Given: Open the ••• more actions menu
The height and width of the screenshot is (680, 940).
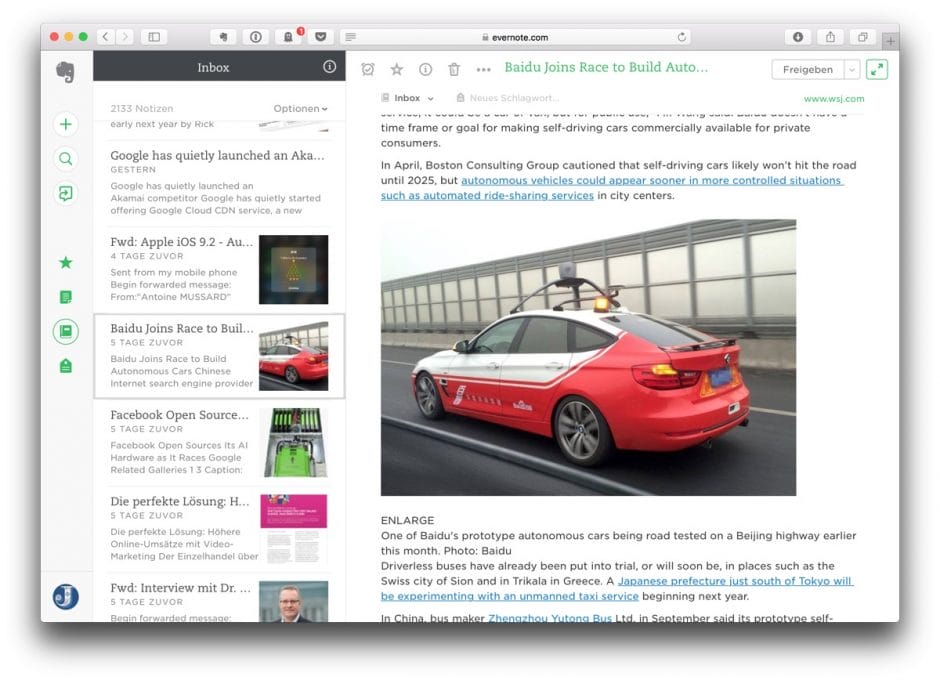Looking at the screenshot, I should point(482,69).
